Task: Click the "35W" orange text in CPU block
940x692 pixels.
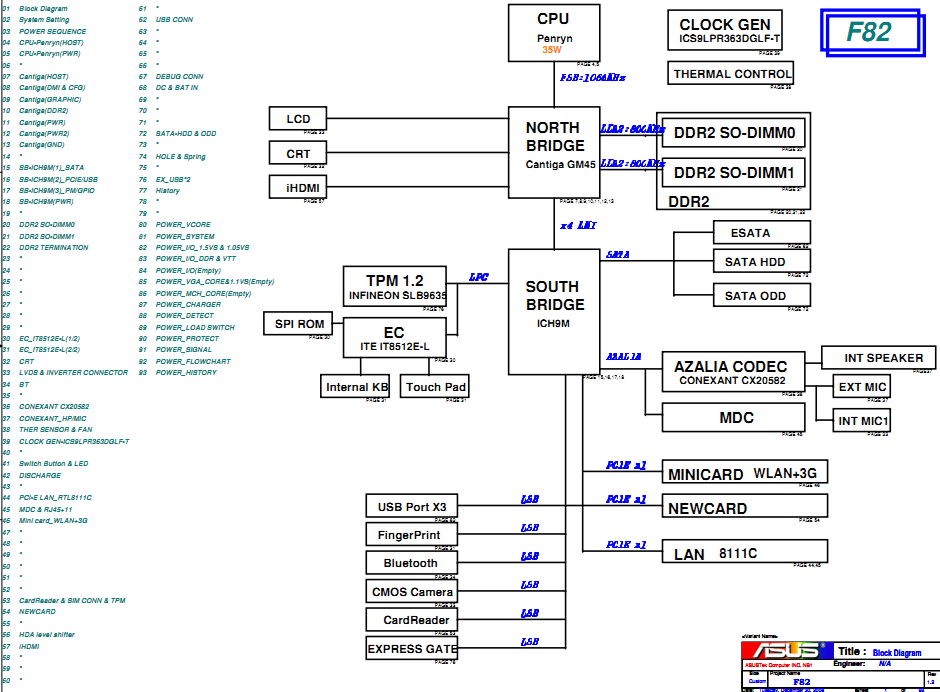Action: tap(552, 50)
